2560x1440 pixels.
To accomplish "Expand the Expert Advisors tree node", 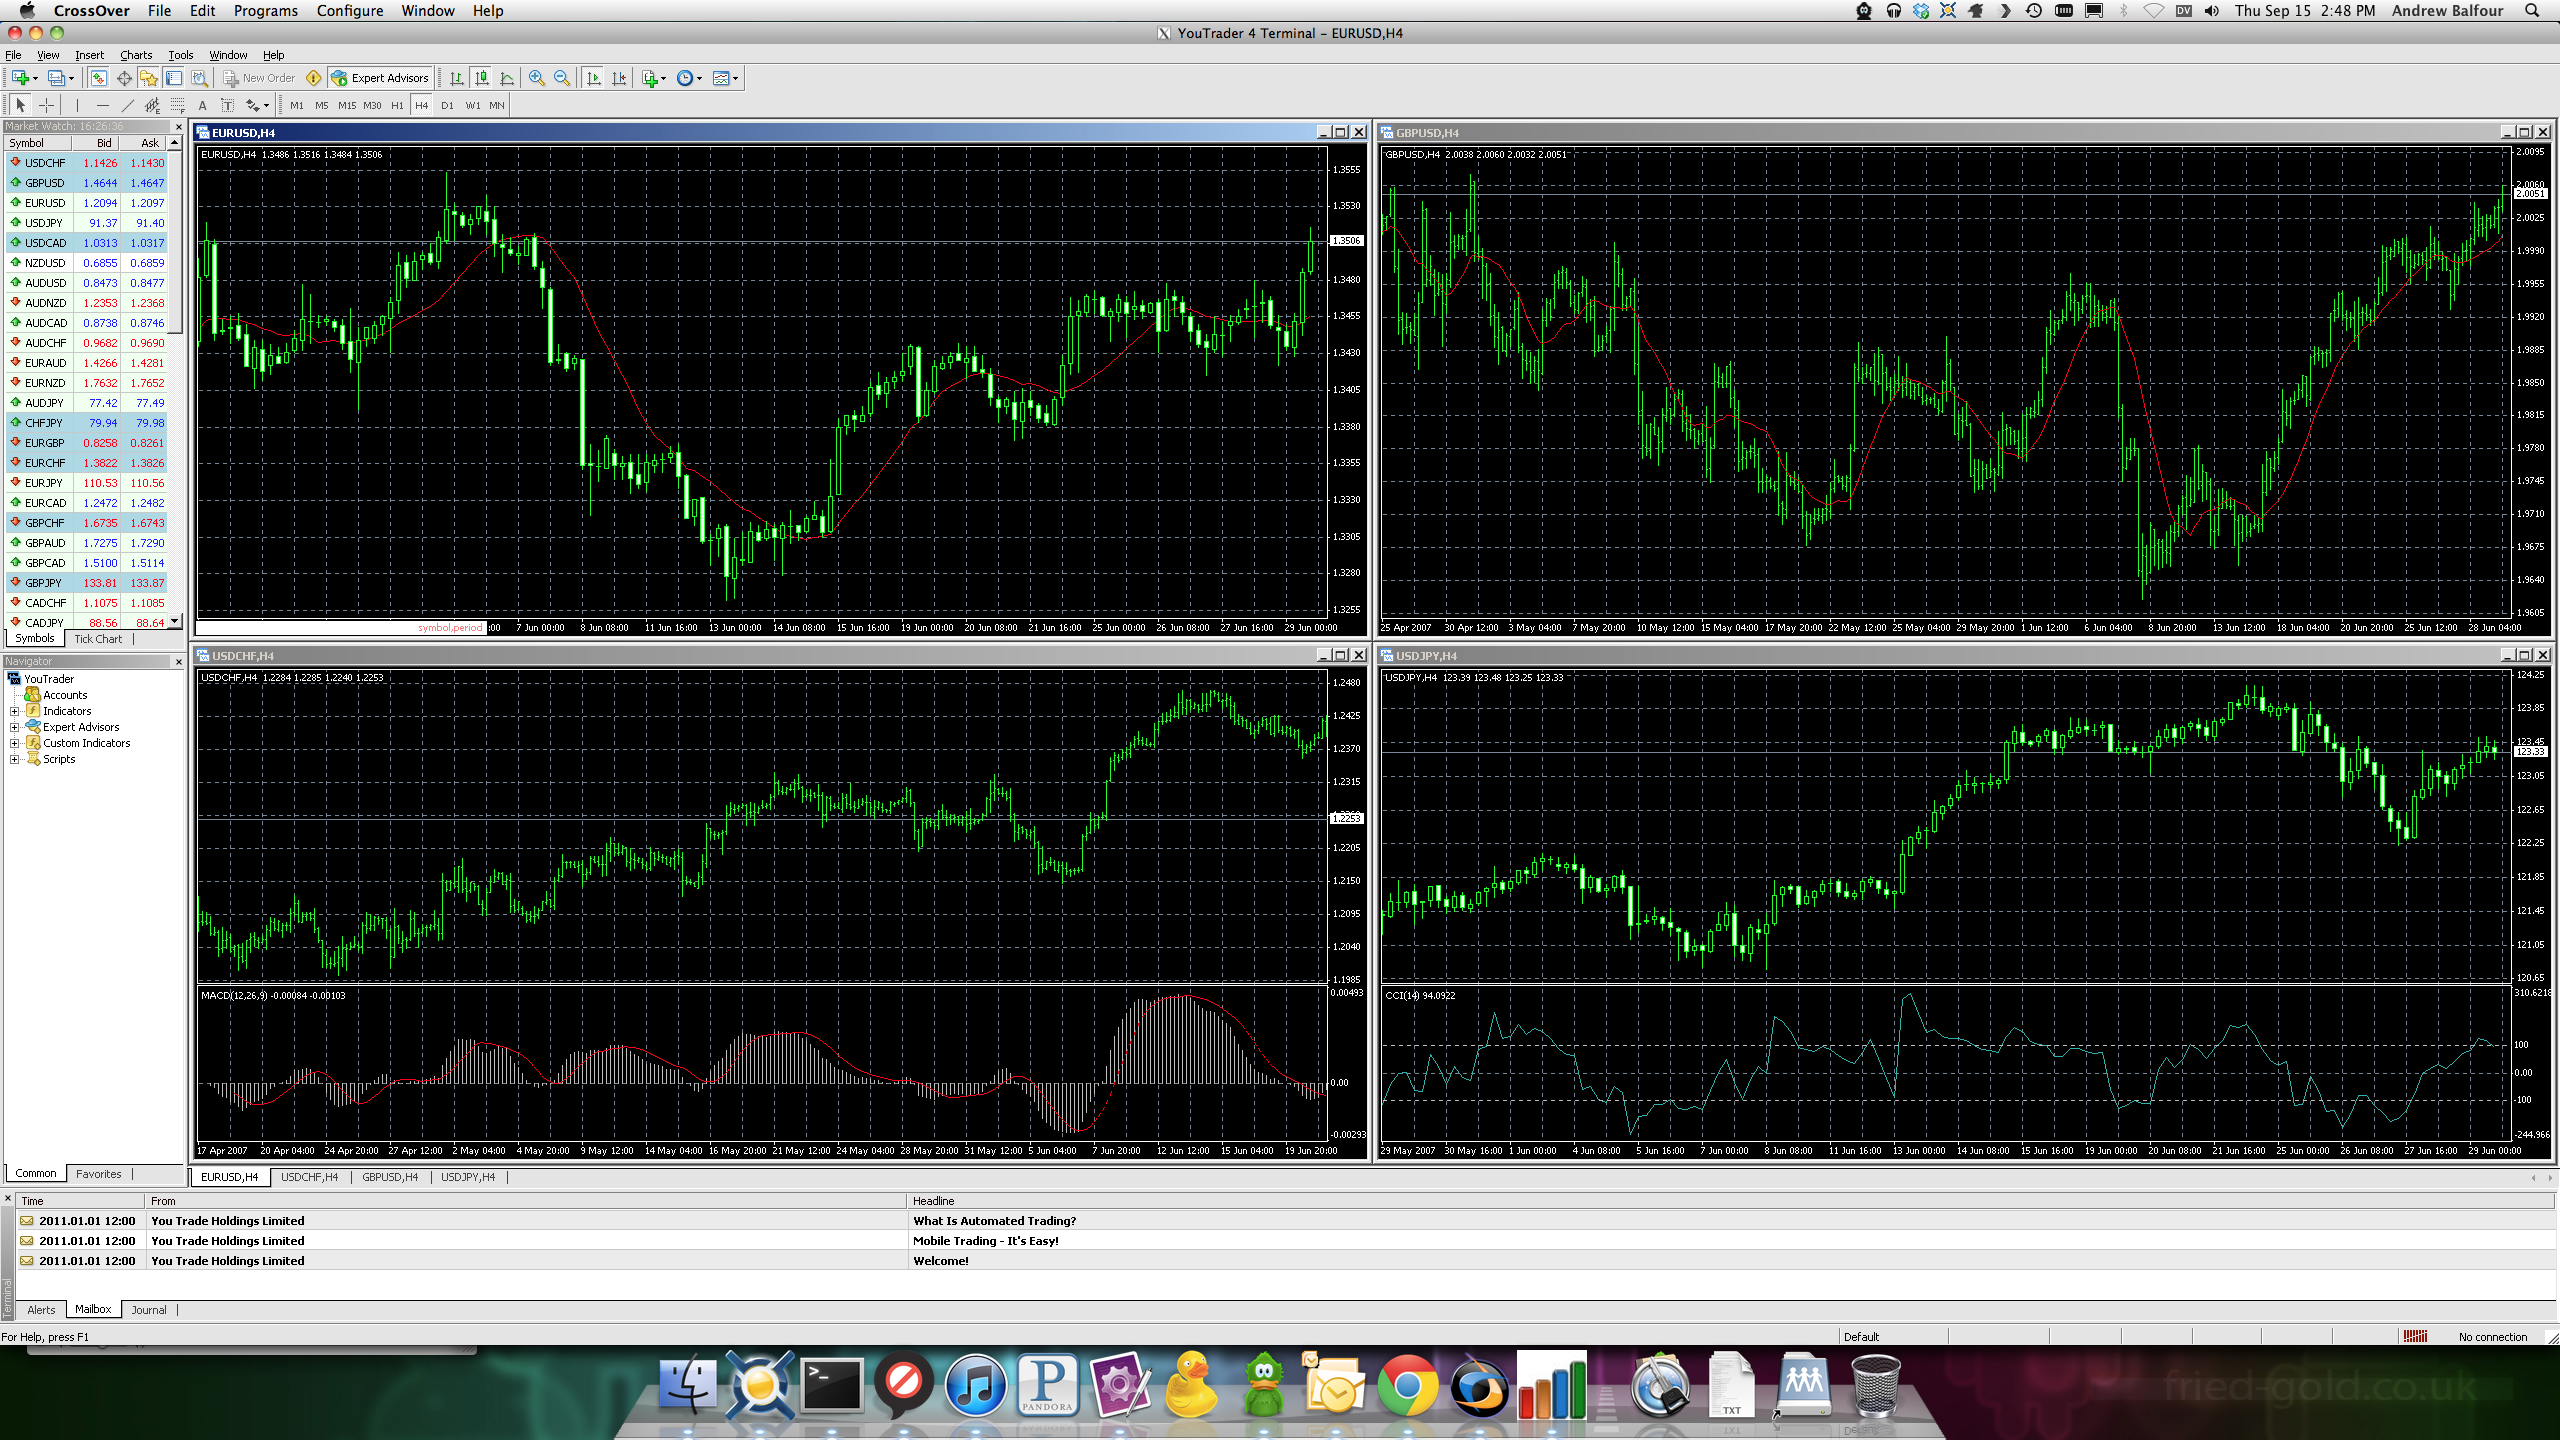I will [x=14, y=727].
